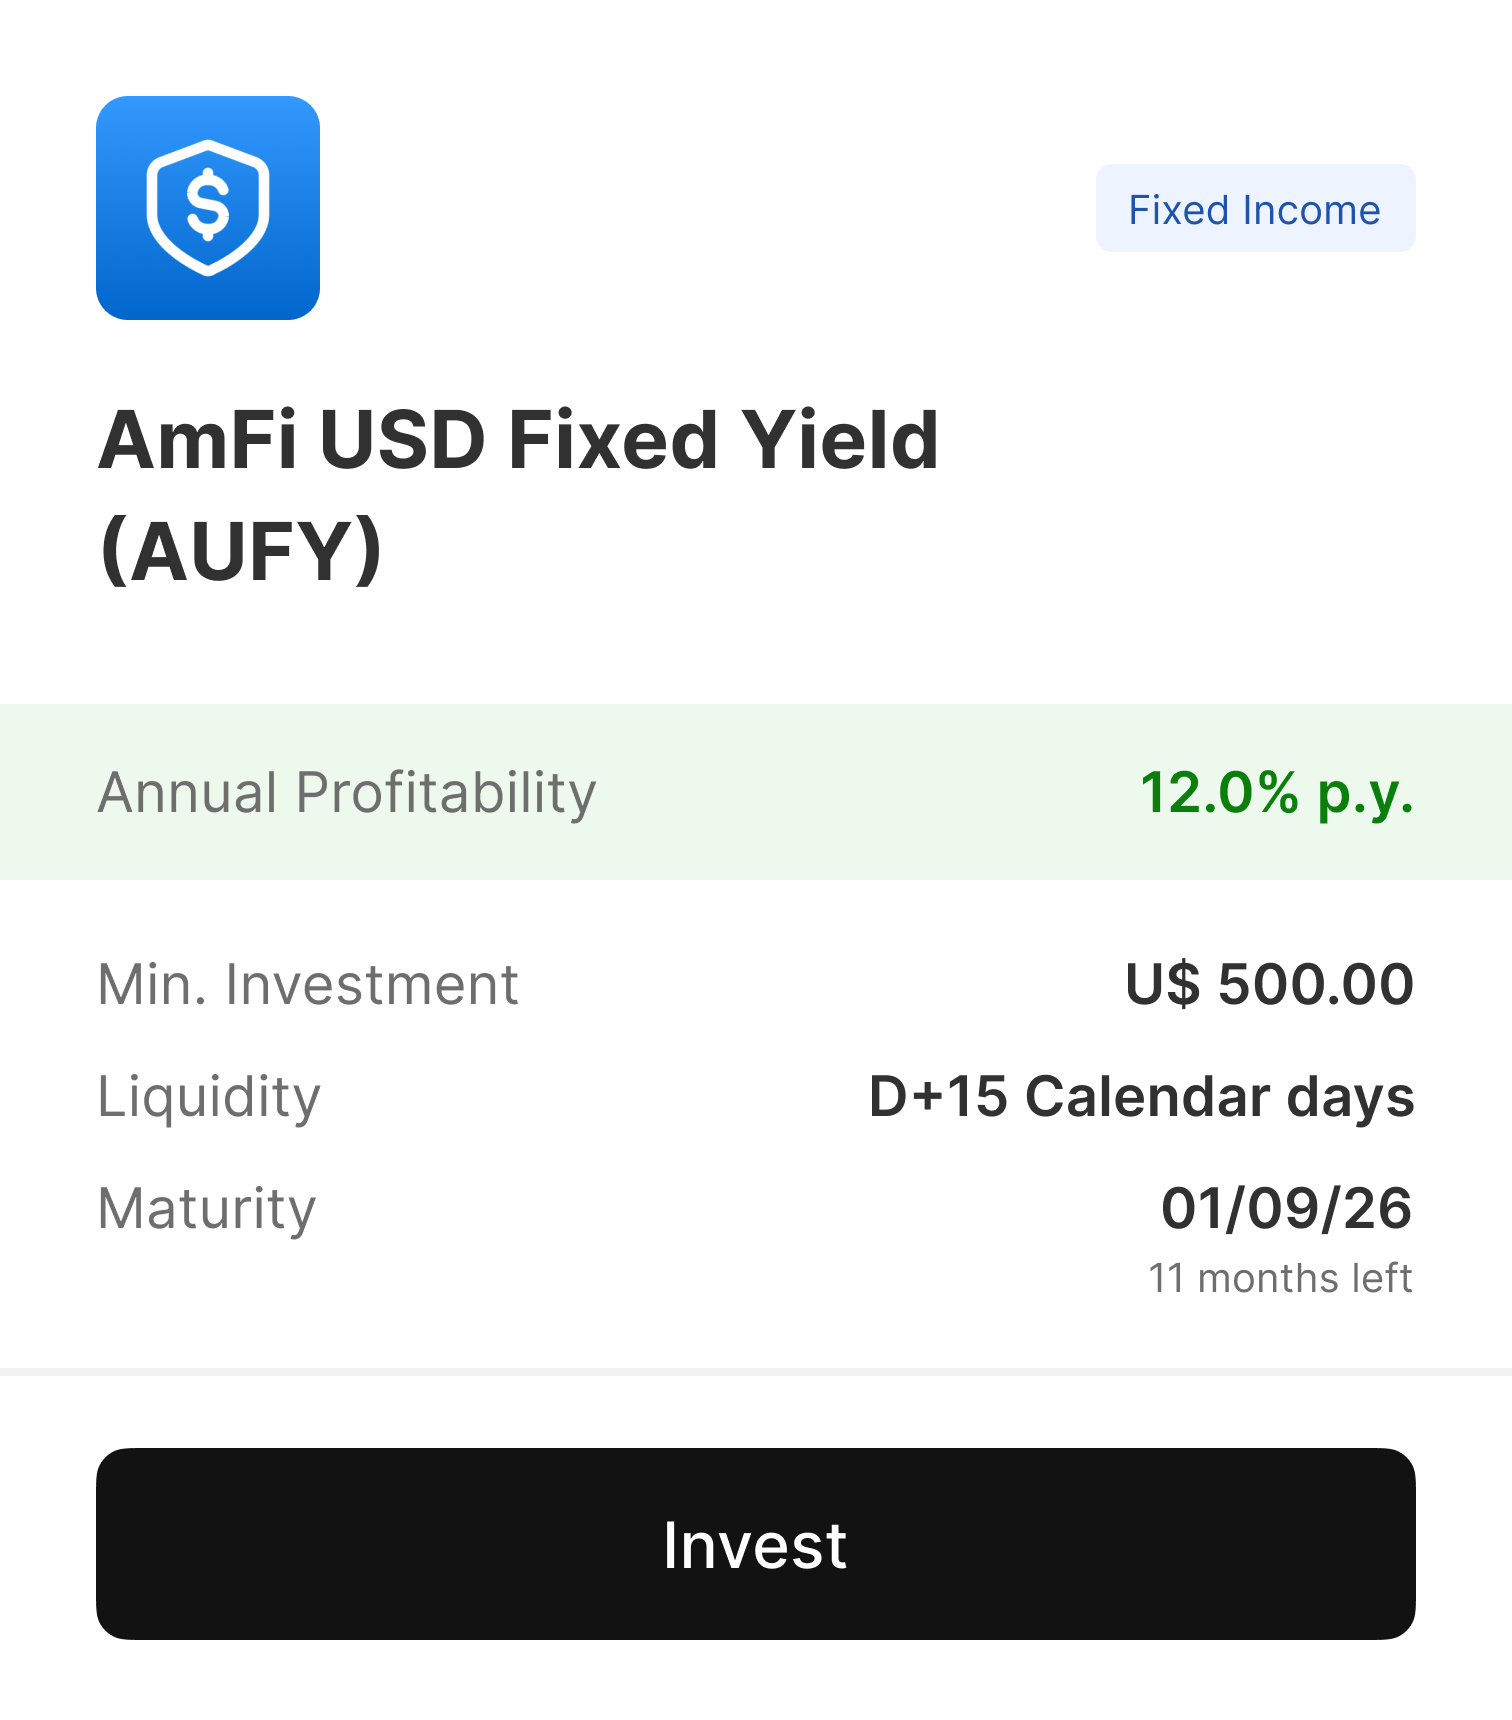
Task: Click the 11 months left note
Action: (x=1280, y=1279)
